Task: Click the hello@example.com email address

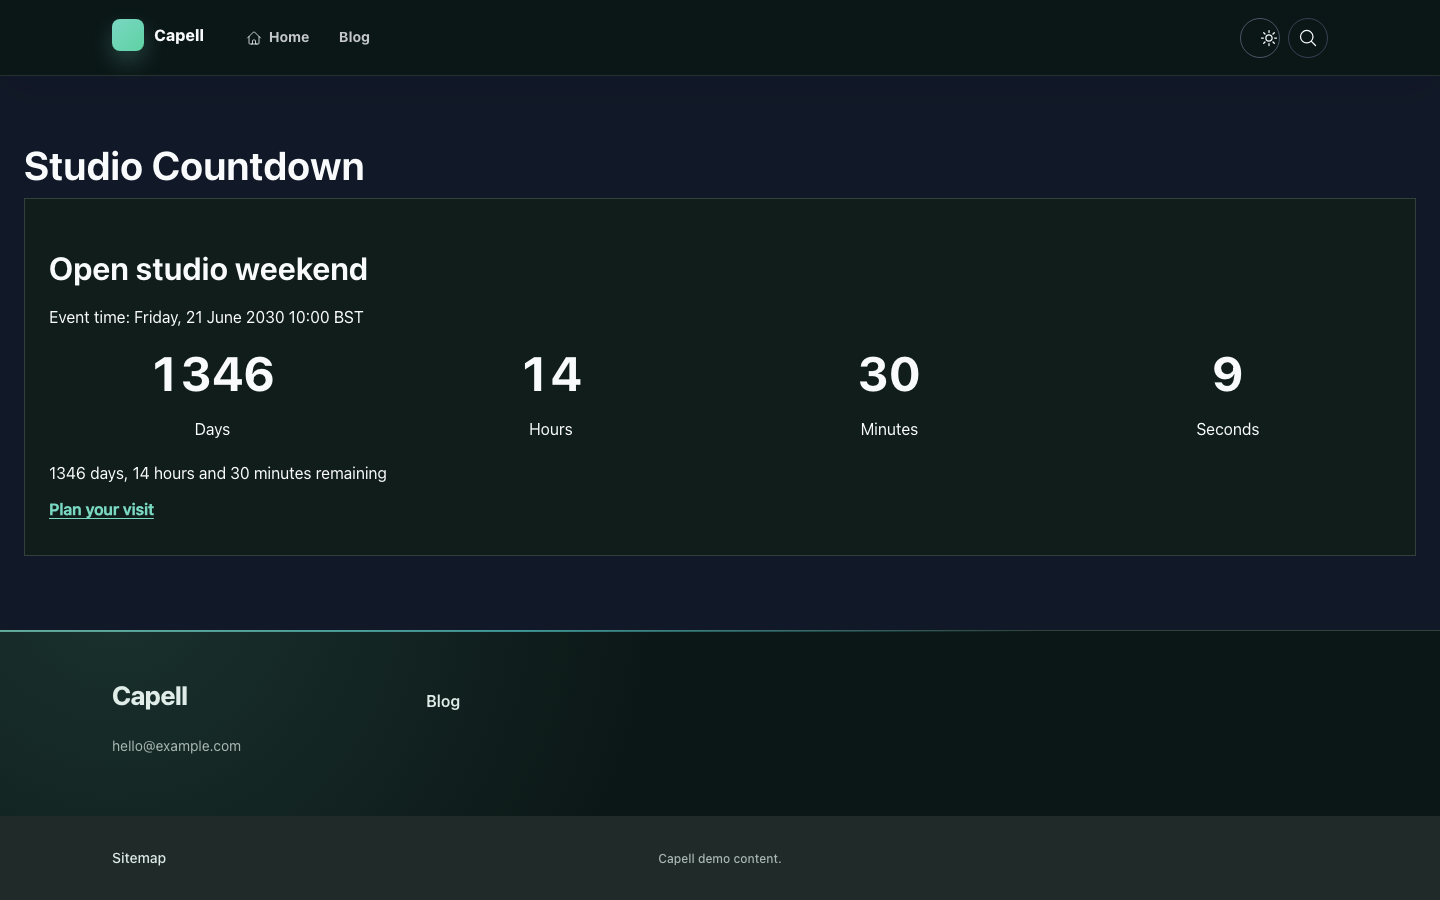Action: [x=176, y=746]
